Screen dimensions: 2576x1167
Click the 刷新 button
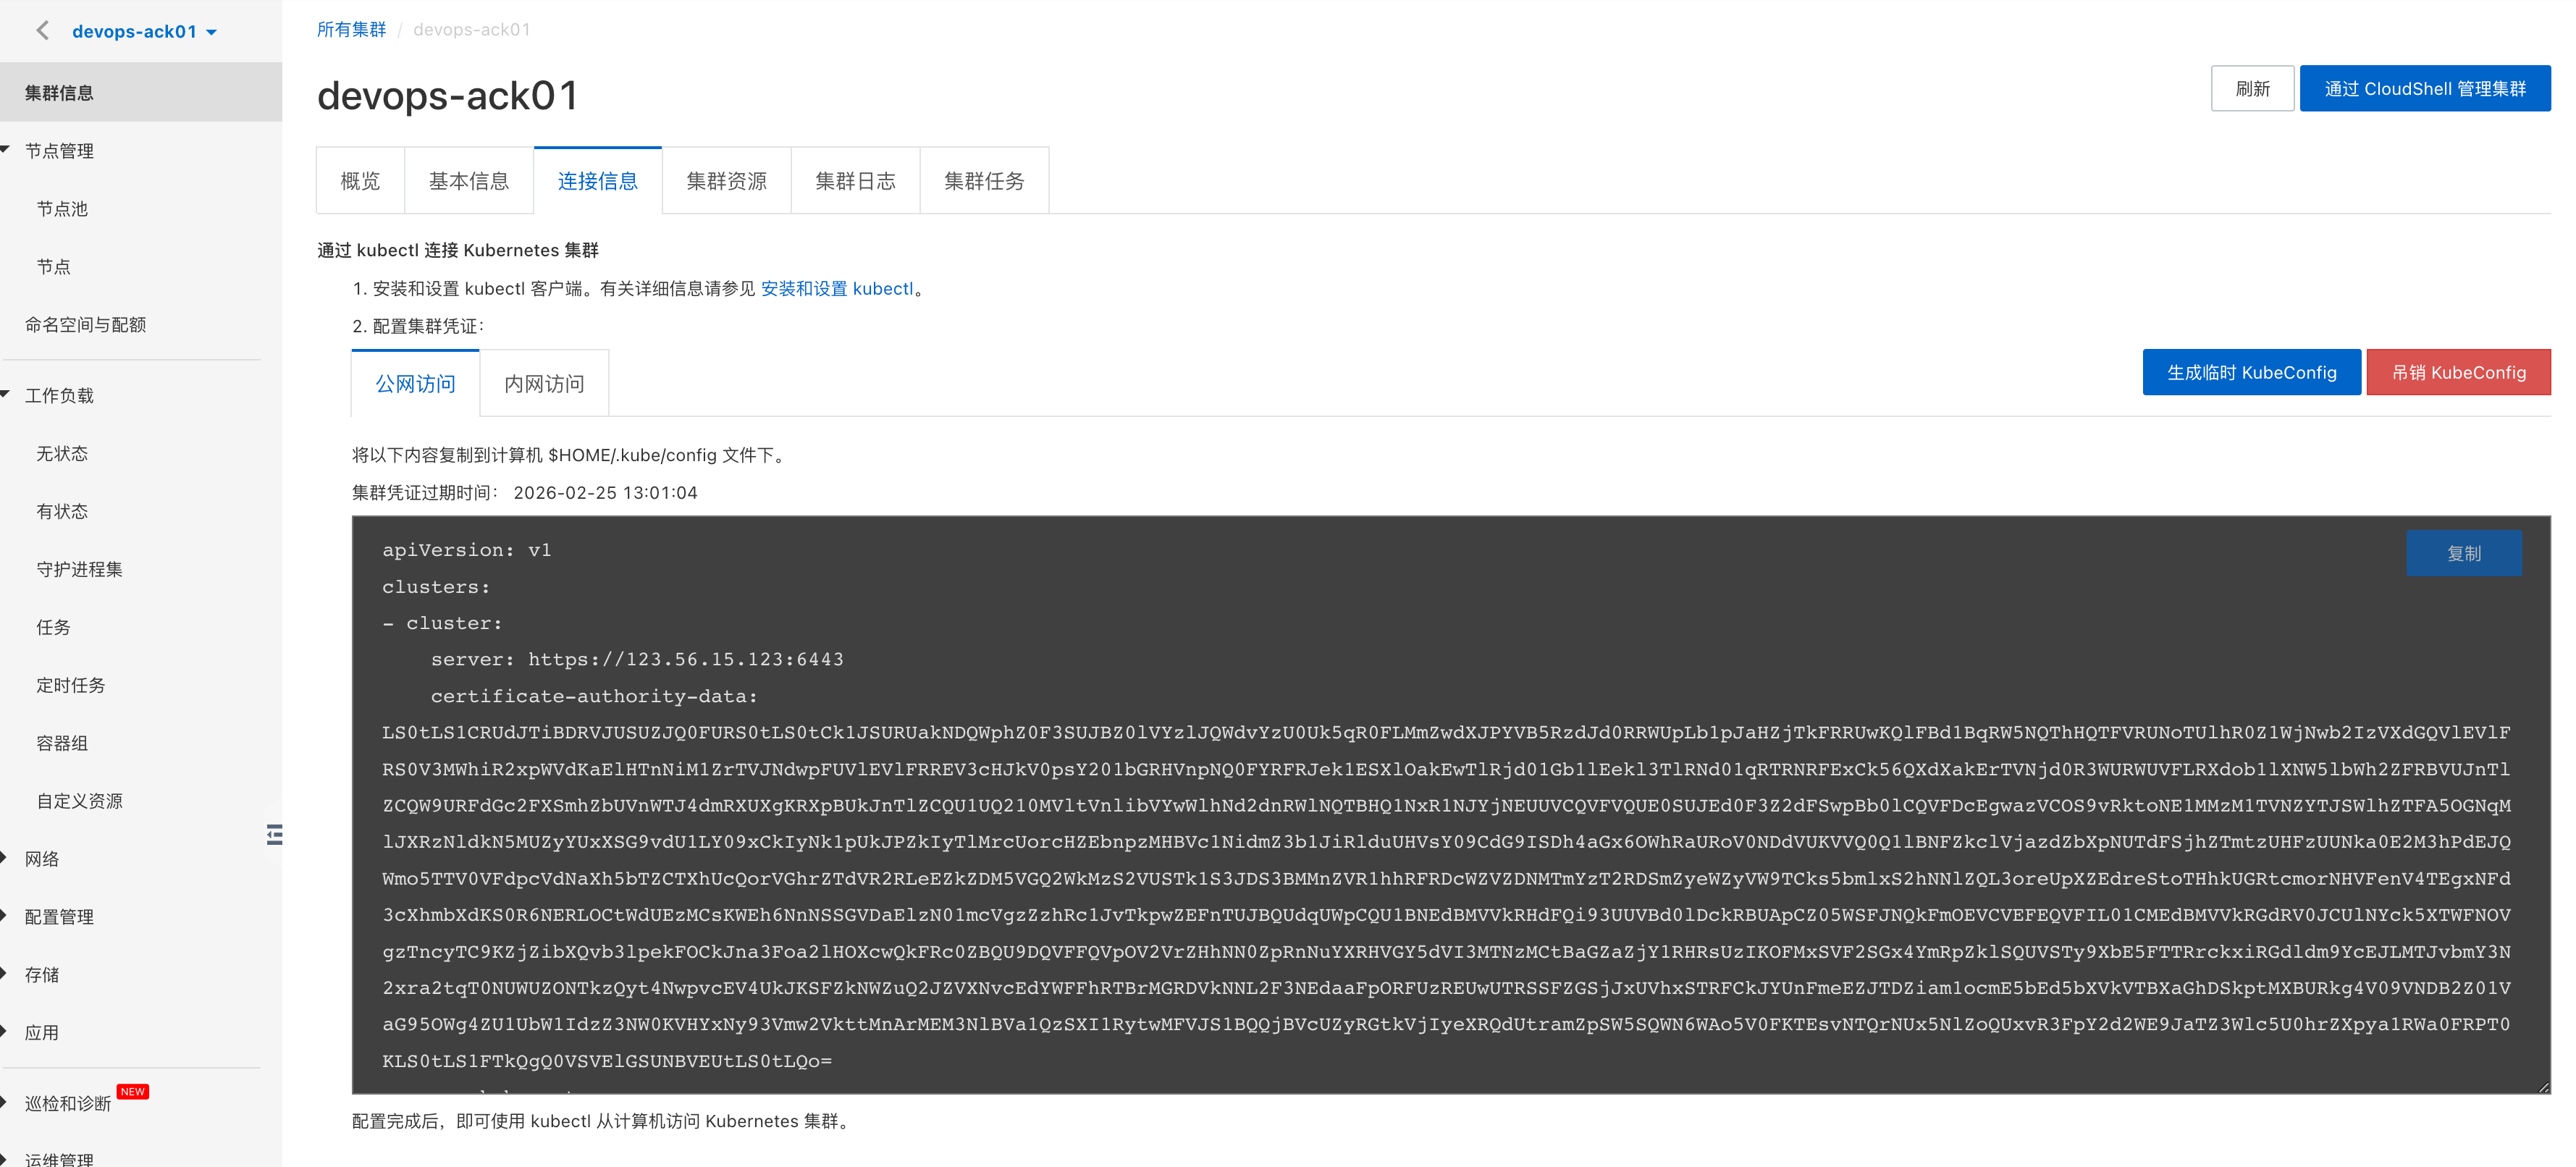(x=2252, y=88)
